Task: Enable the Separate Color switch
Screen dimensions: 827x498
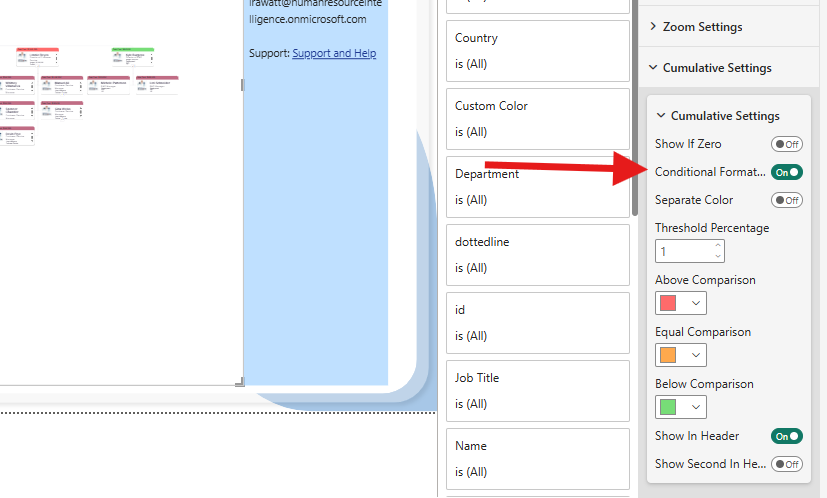Action: pyautogui.click(x=786, y=200)
